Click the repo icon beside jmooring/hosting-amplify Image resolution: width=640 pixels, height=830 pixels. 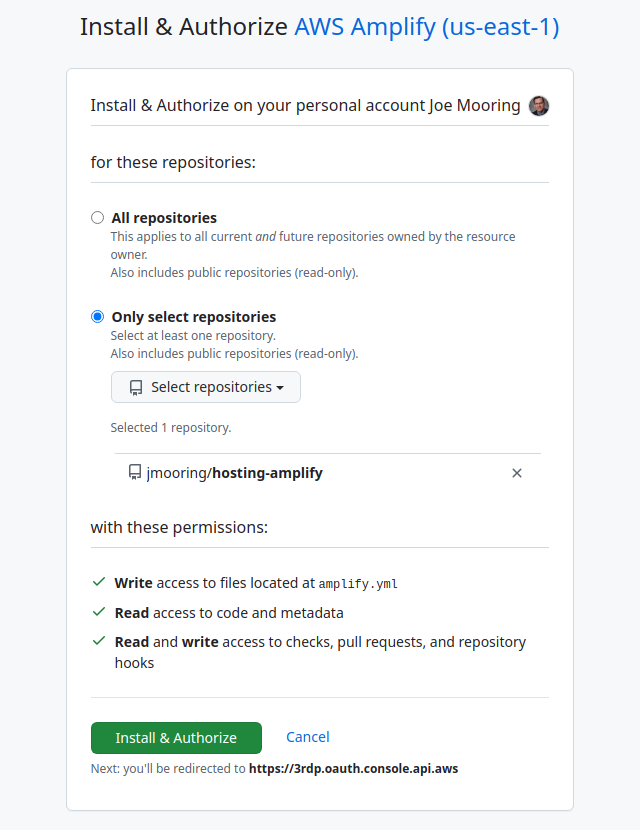click(135, 472)
